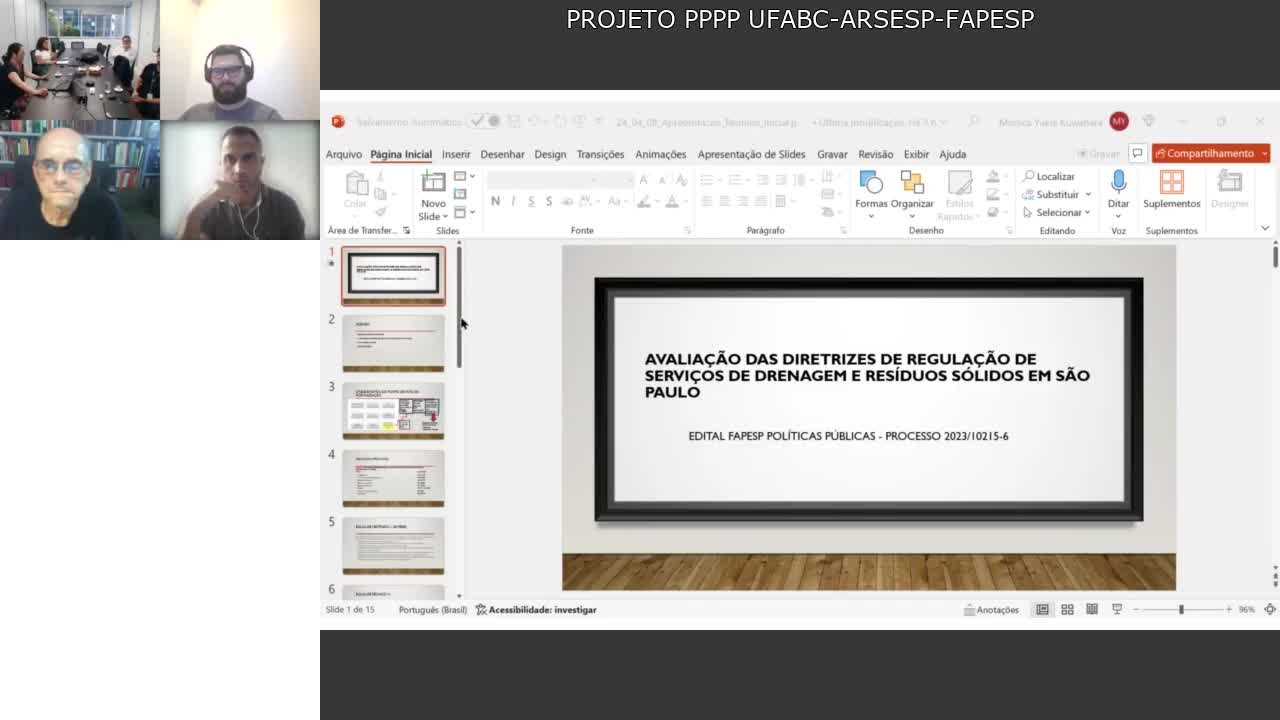The width and height of the screenshot is (1280, 720).
Task: Click Localizar in Editando group
Action: [1048, 176]
